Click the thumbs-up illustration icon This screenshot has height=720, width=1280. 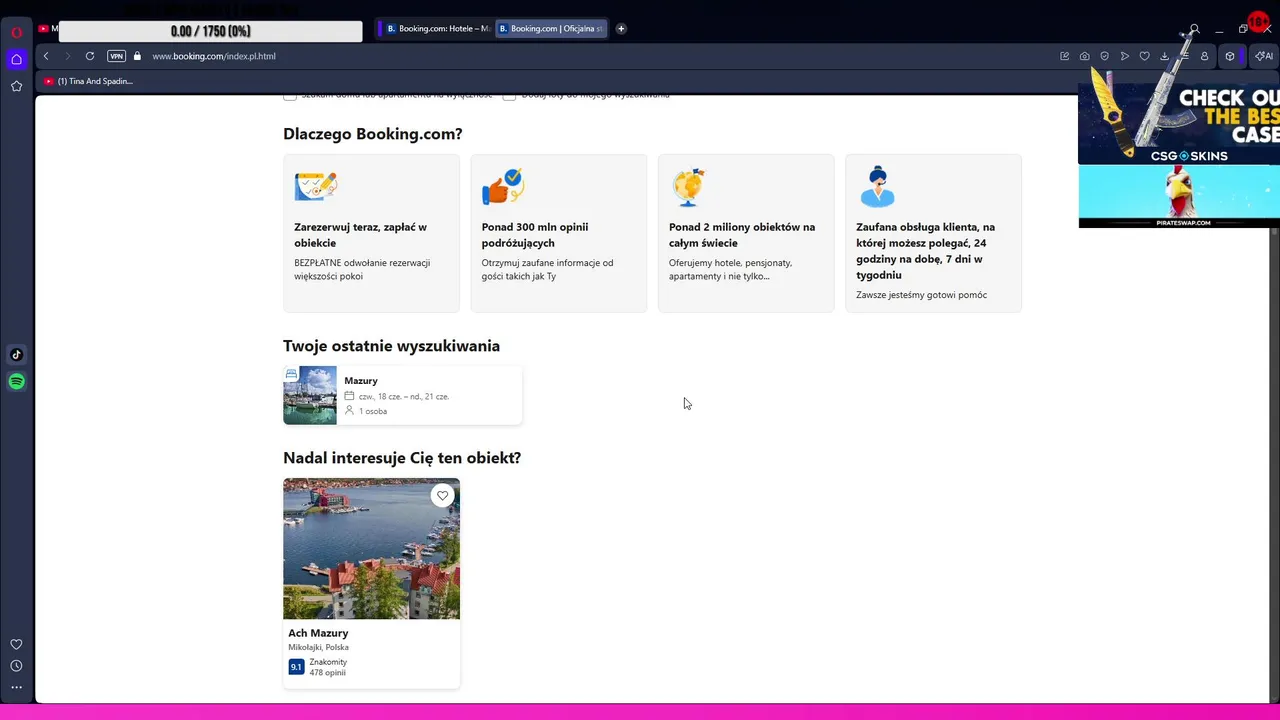pos(503,186)
